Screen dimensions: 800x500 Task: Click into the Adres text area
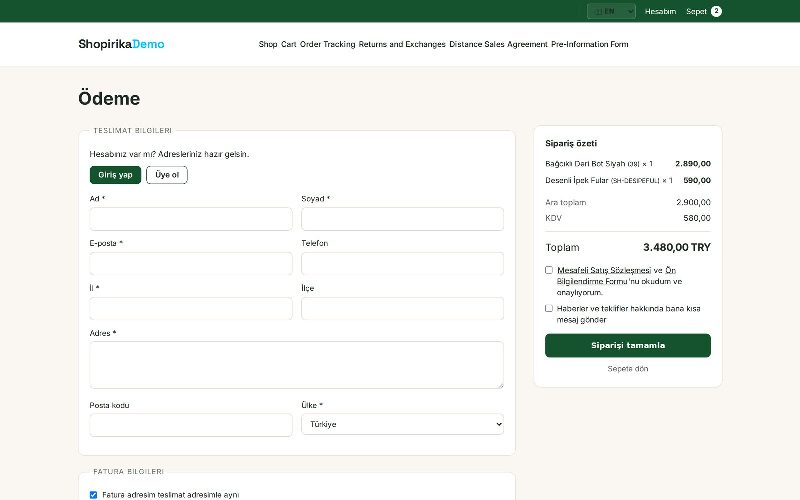[x=296, y=365]
